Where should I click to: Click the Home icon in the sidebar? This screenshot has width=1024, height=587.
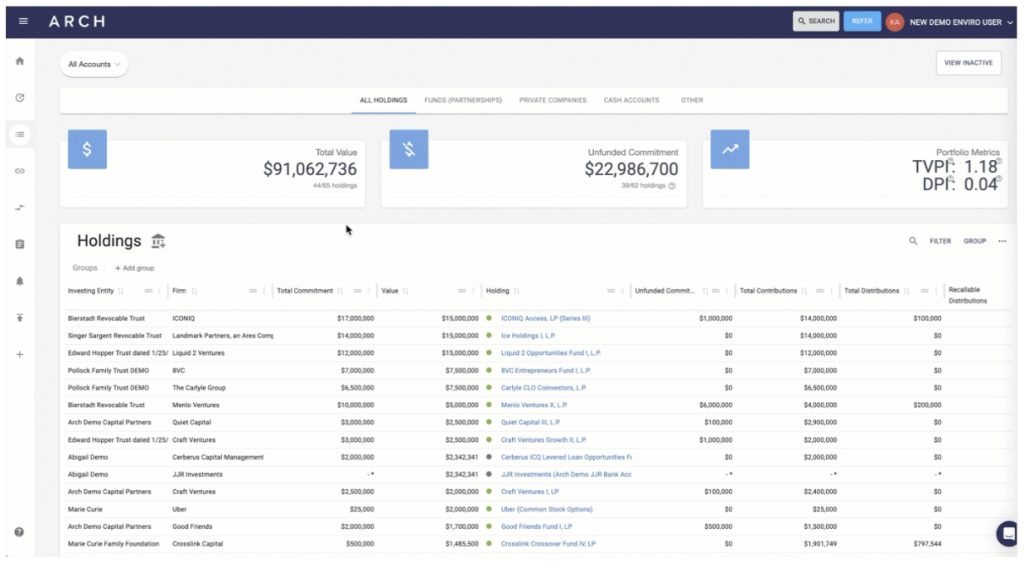tap(20, 60)
